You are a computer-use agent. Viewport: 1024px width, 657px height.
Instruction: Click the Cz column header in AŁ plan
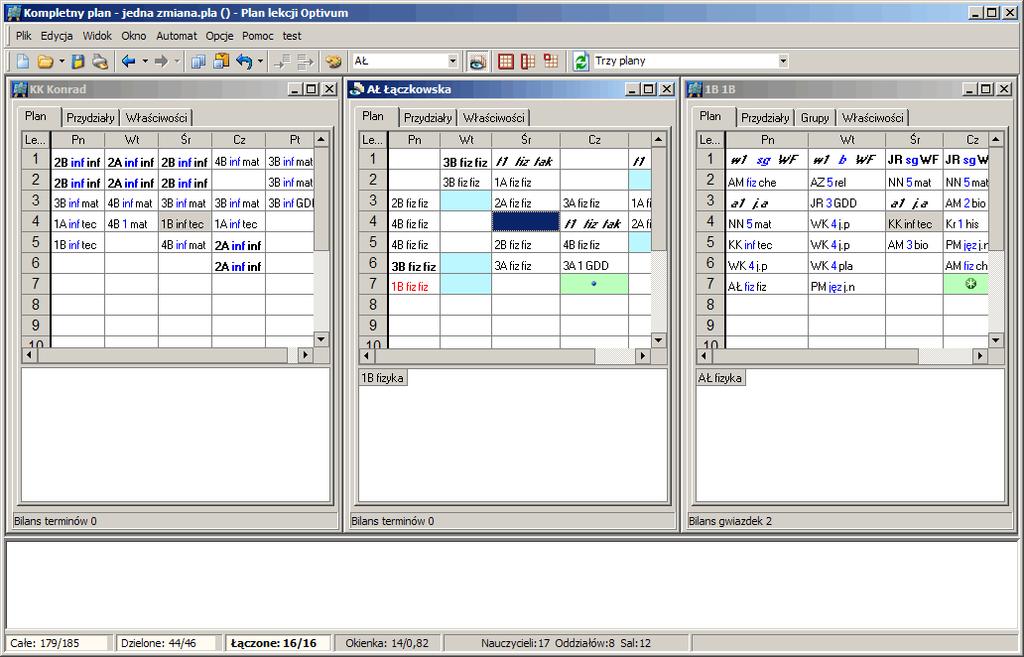click(x=594, y=140)
